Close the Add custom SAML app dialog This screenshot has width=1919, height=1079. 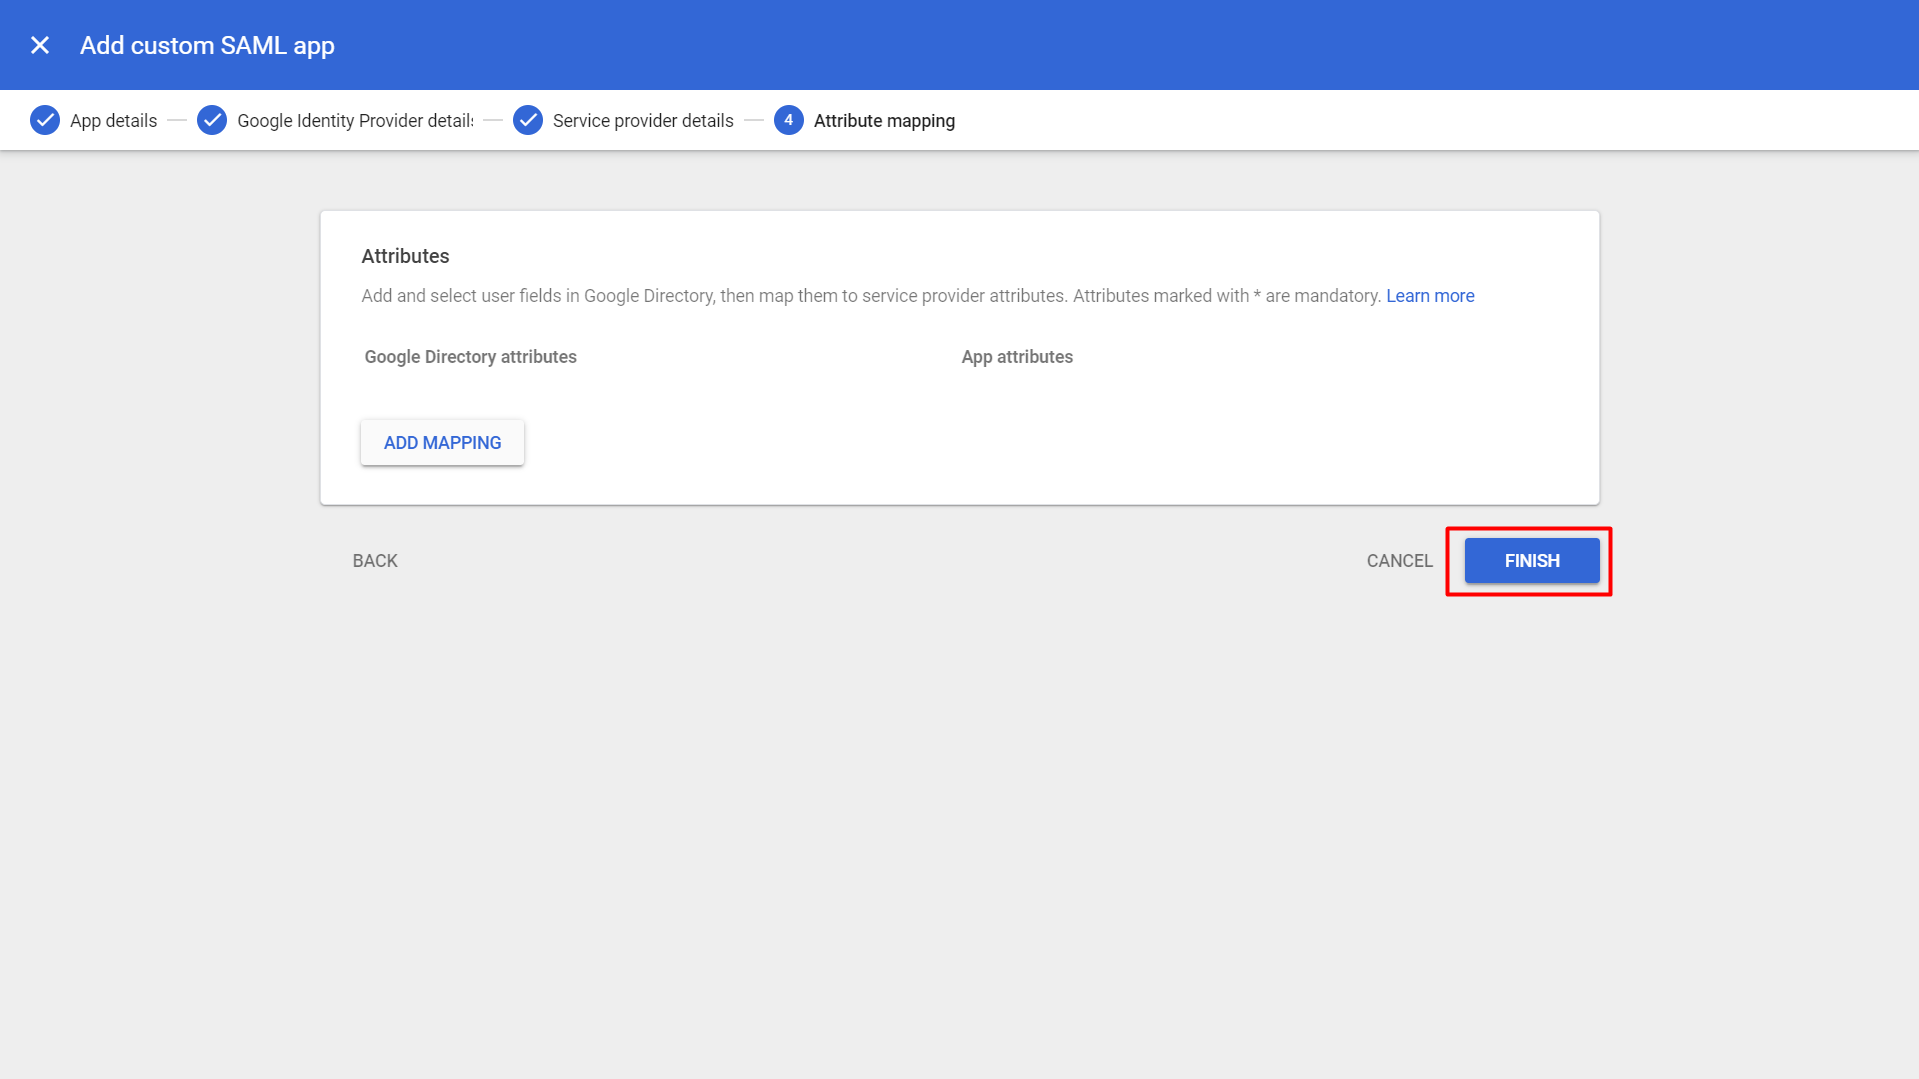[x=40, y=45]
